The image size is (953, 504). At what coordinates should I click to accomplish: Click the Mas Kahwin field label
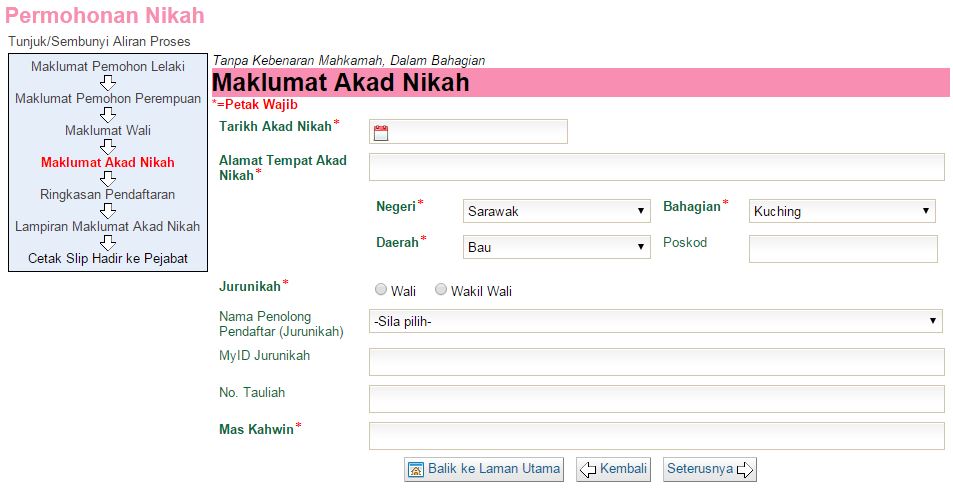(x=256, y=429)
